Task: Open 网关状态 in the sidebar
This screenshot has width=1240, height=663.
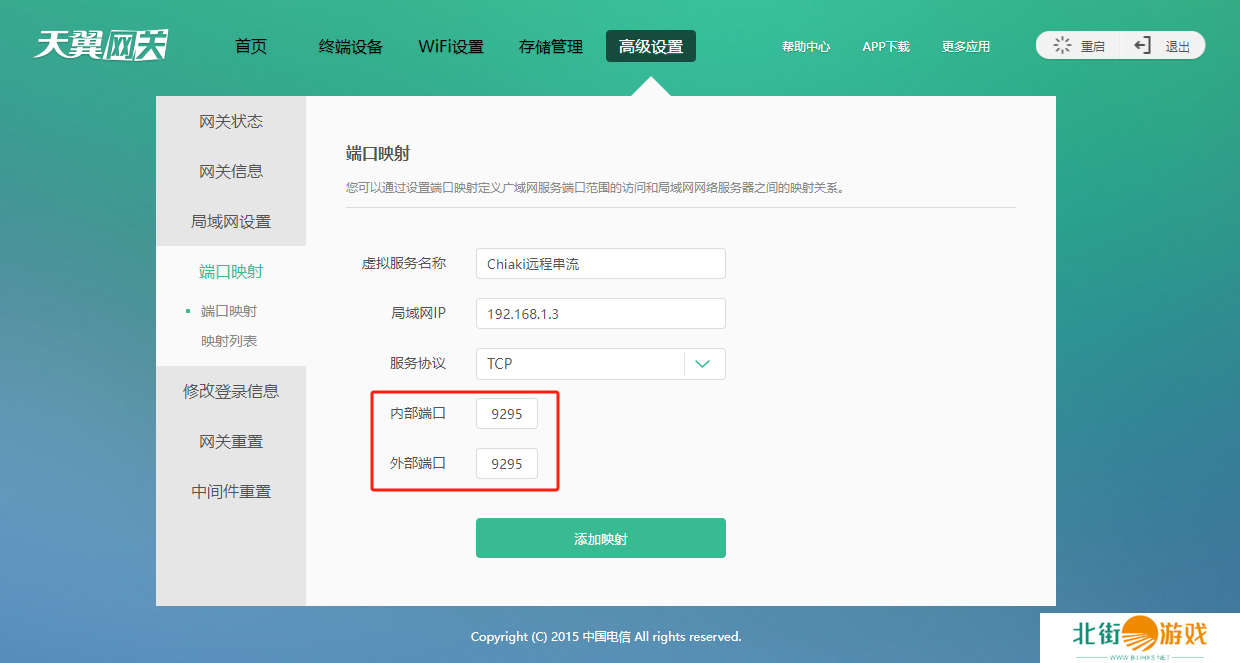Action: (x=231, y=121)
